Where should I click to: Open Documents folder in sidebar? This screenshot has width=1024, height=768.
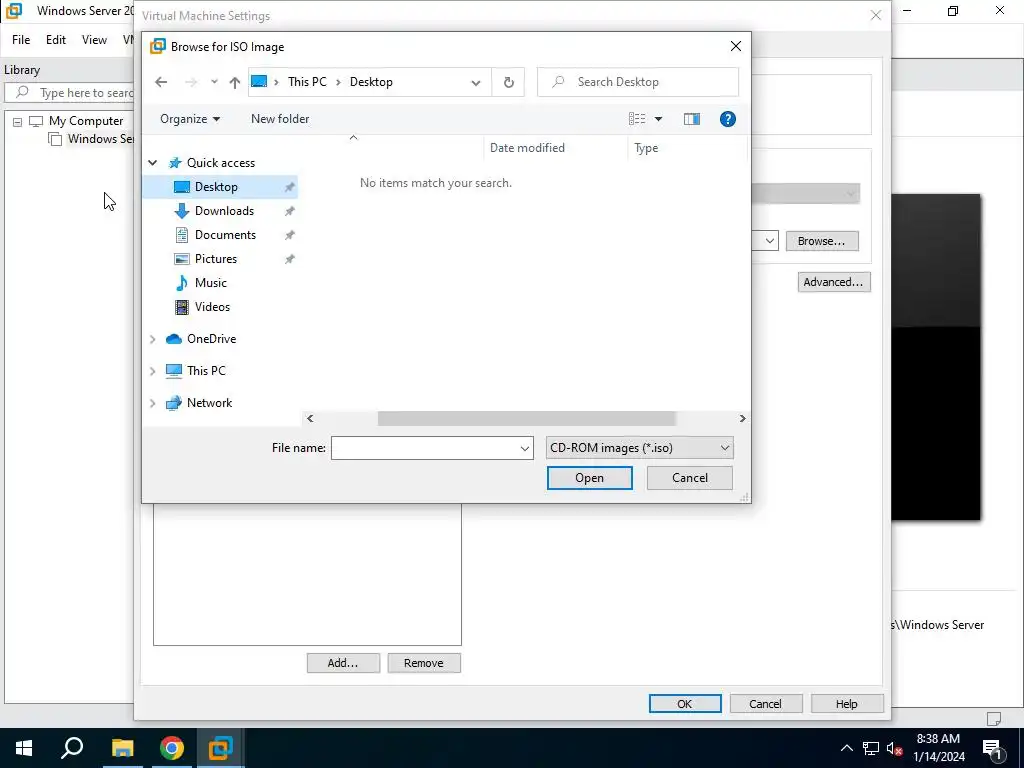click(225, 235)
